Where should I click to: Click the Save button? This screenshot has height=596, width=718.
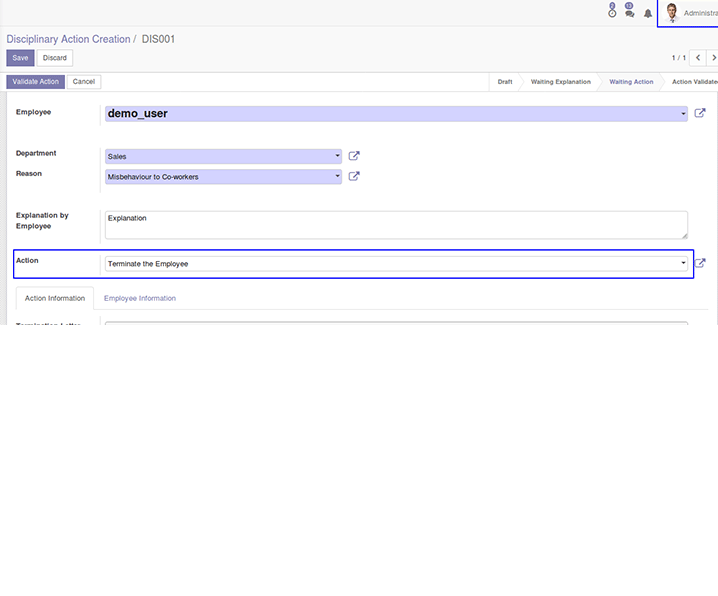[x=20, y=58]
